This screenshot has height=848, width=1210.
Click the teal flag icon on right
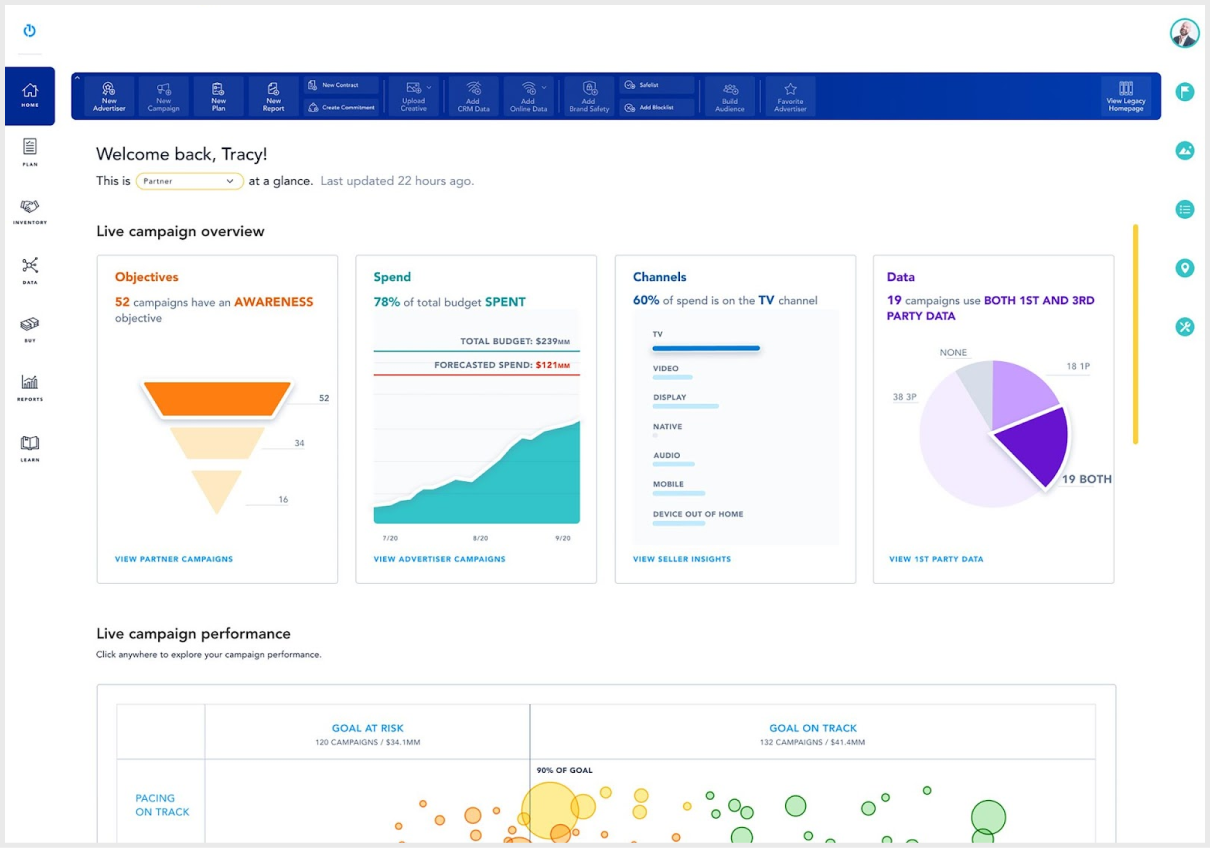pos(1185,92)
